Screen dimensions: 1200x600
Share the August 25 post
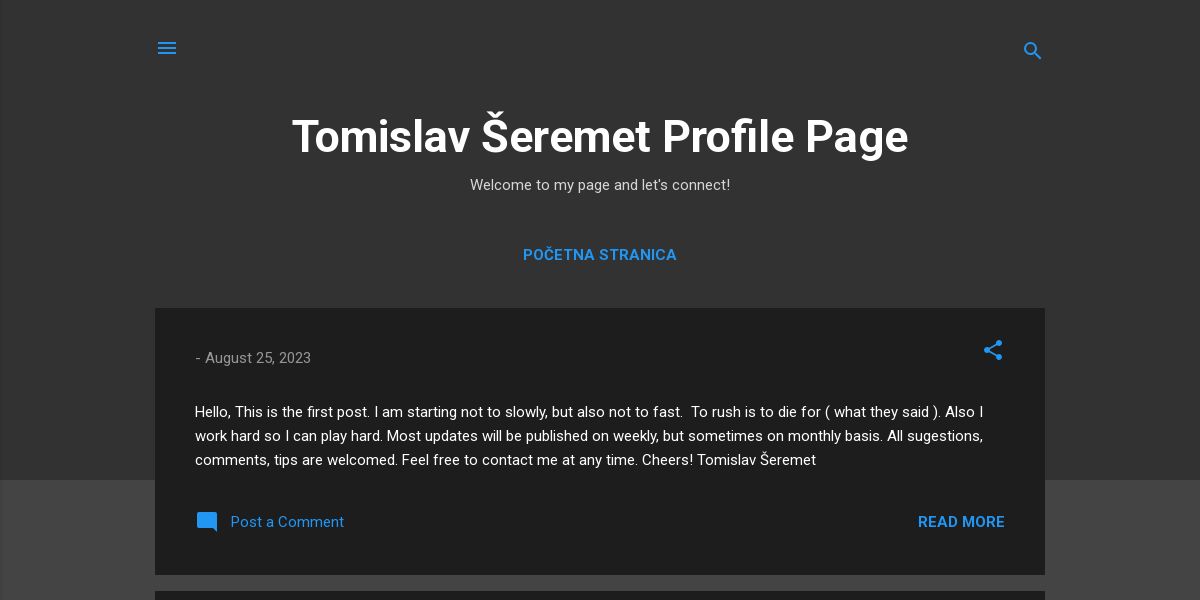(992, 350)
